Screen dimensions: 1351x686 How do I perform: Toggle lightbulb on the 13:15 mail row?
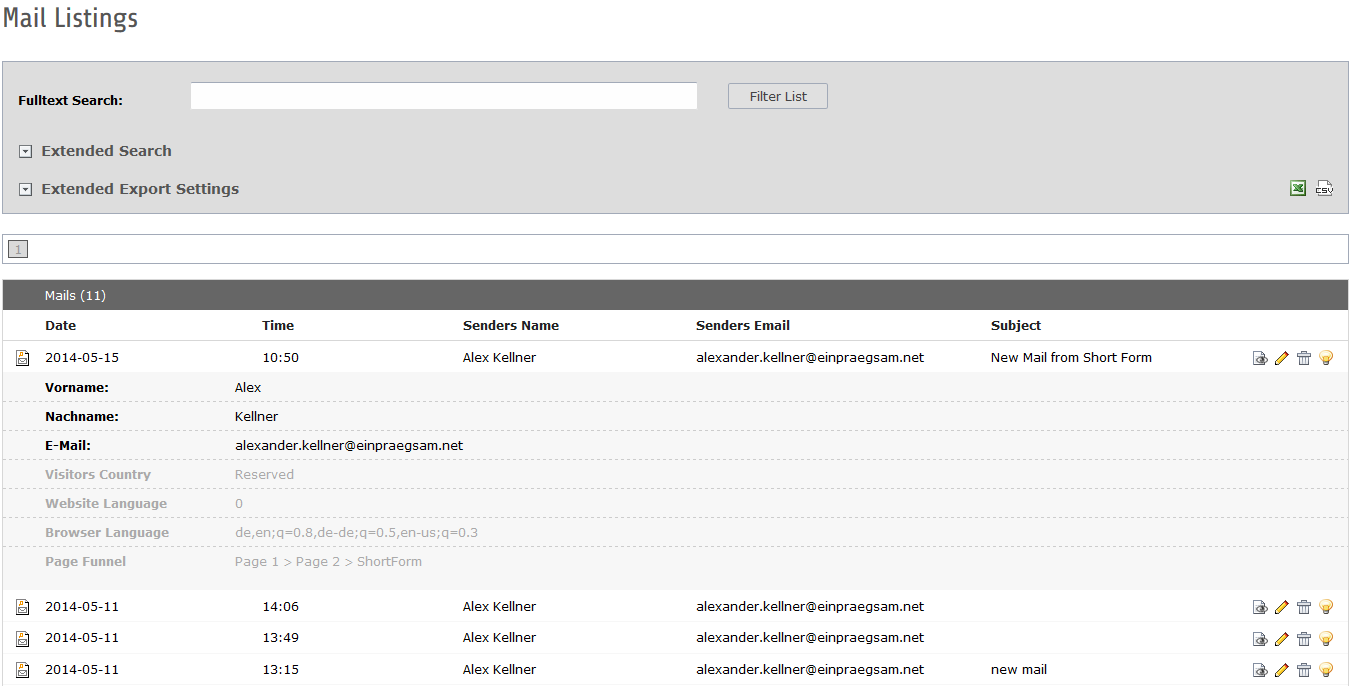(1326, 670)
